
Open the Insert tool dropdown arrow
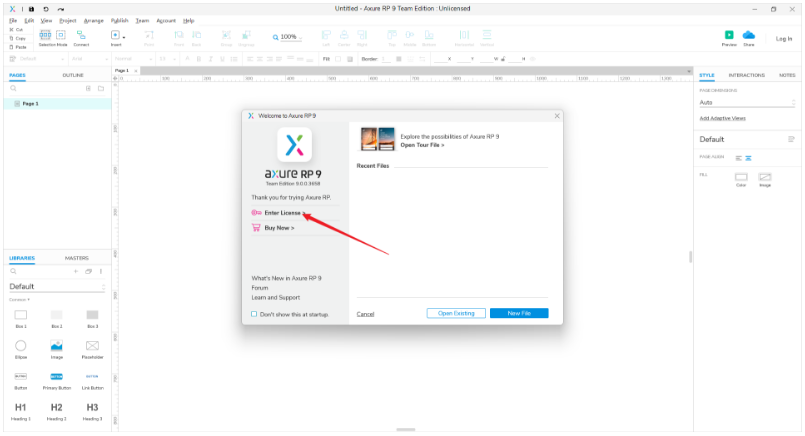click(x=124, y=37)
